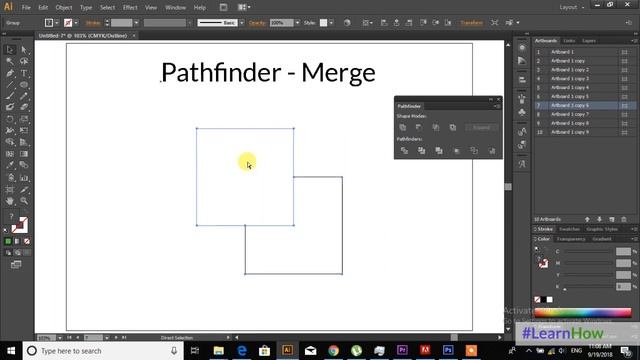The width and height of the screenshot is (640, 360).
Task: Apply the Minus Back pathfinder
Action: pyautogui.click(x=492, y=151)
